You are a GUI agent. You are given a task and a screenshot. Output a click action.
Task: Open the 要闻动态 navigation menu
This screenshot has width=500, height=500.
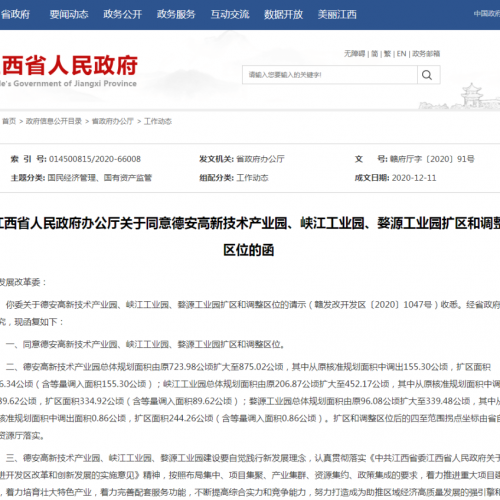point(69,14)
